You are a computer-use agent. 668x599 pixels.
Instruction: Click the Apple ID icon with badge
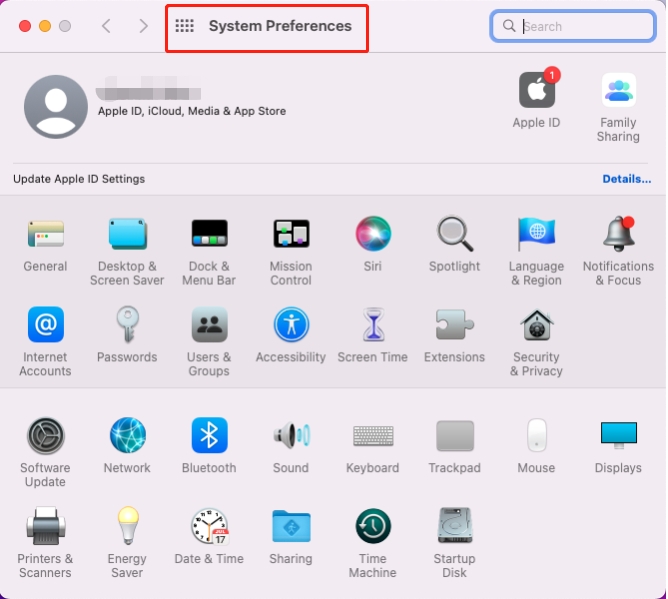(x=537, y=91)
